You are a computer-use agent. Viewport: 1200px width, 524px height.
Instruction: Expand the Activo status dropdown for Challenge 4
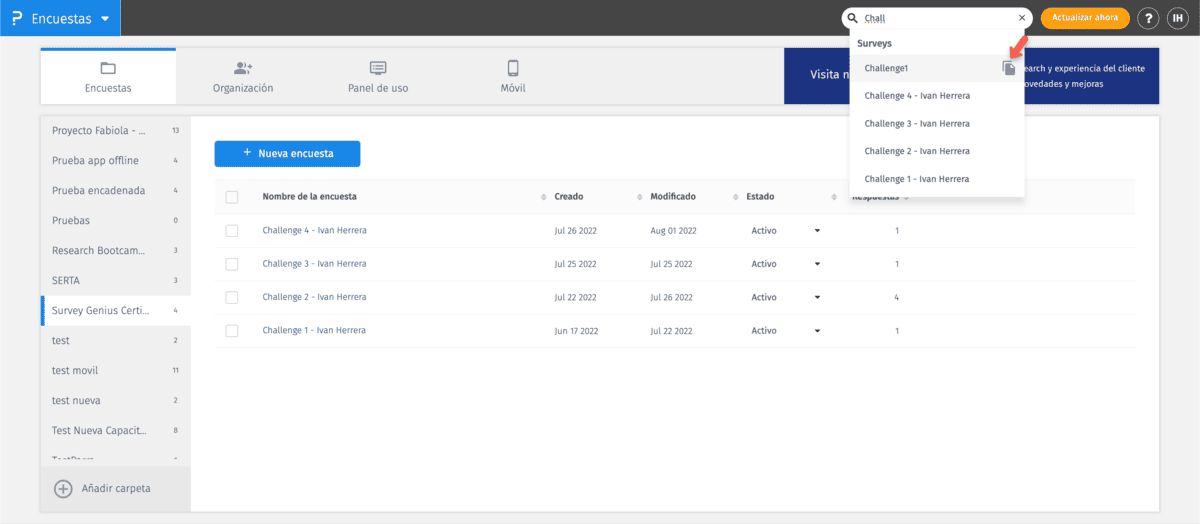(x=817, y=231)
